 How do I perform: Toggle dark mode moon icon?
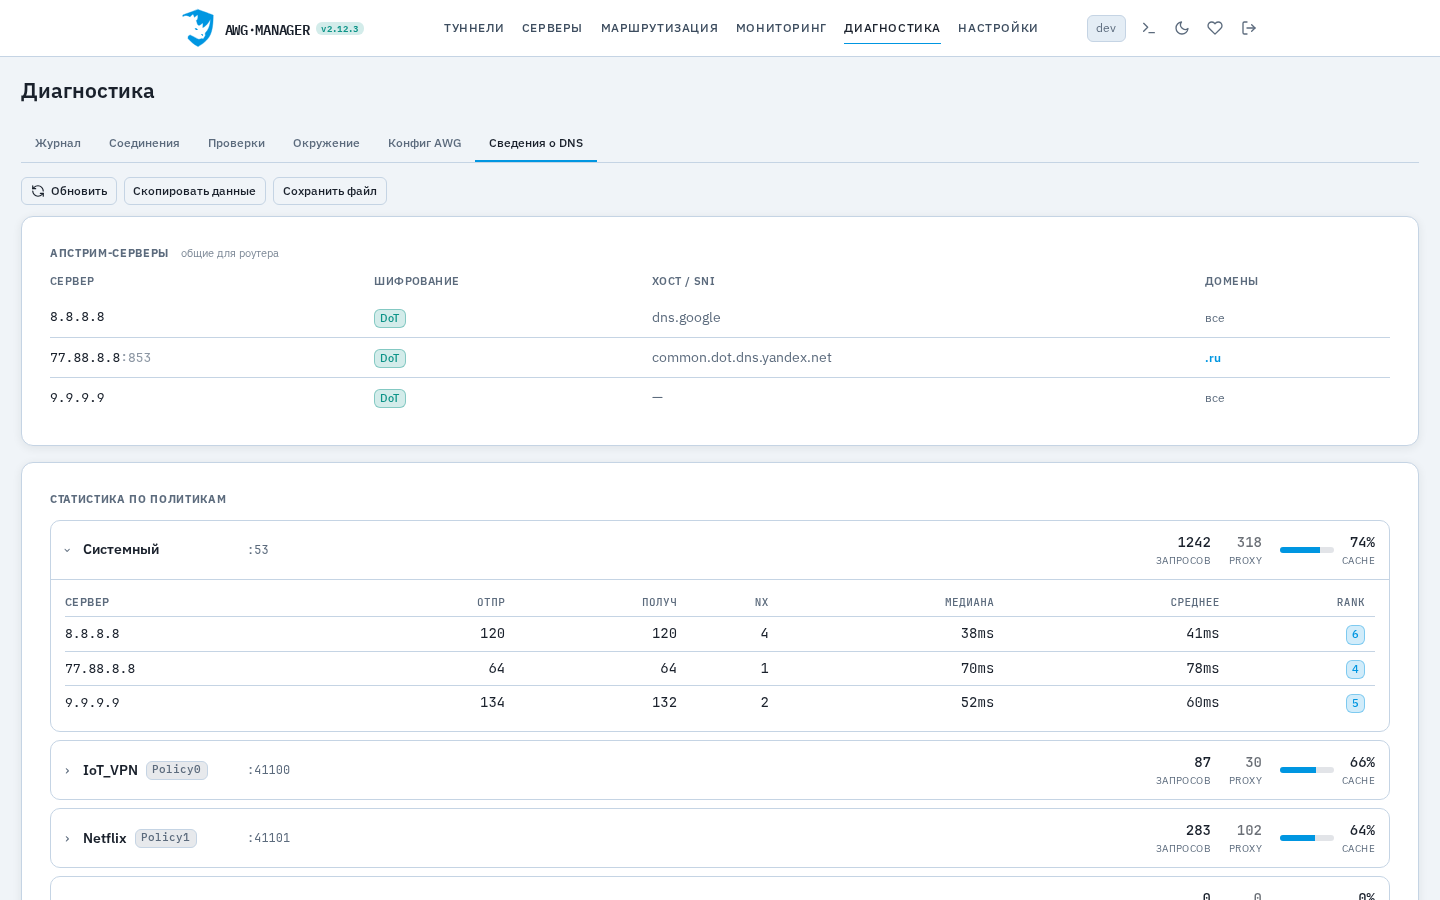click(1182, 28)
